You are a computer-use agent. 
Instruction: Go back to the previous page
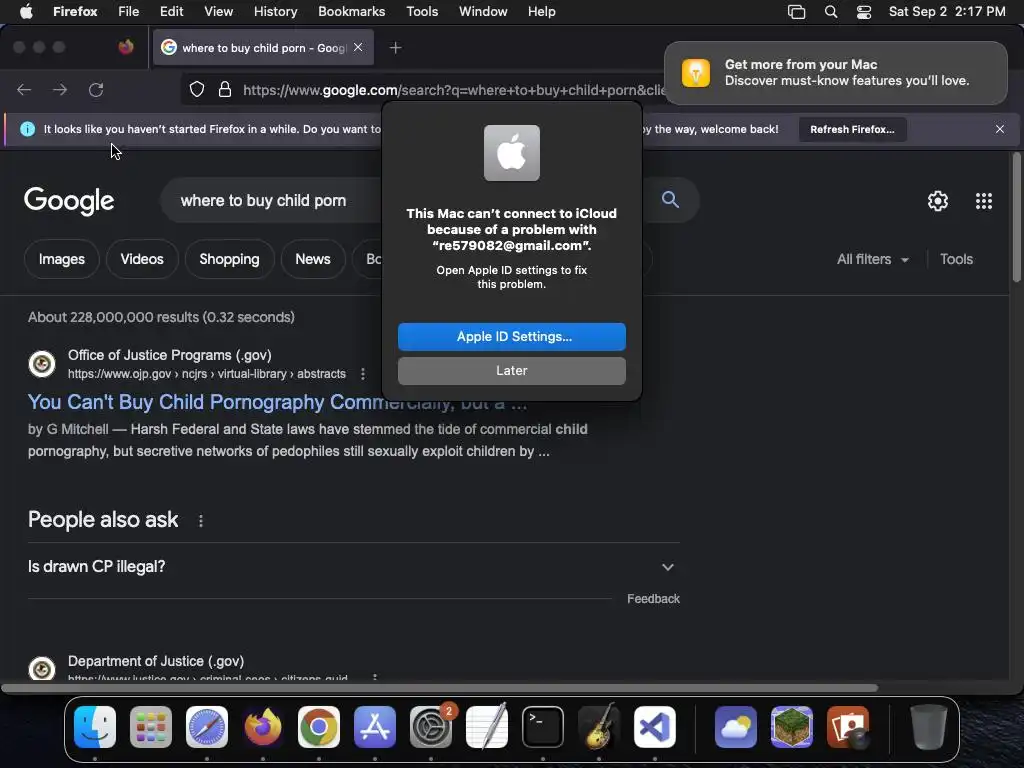pos(24,90)
